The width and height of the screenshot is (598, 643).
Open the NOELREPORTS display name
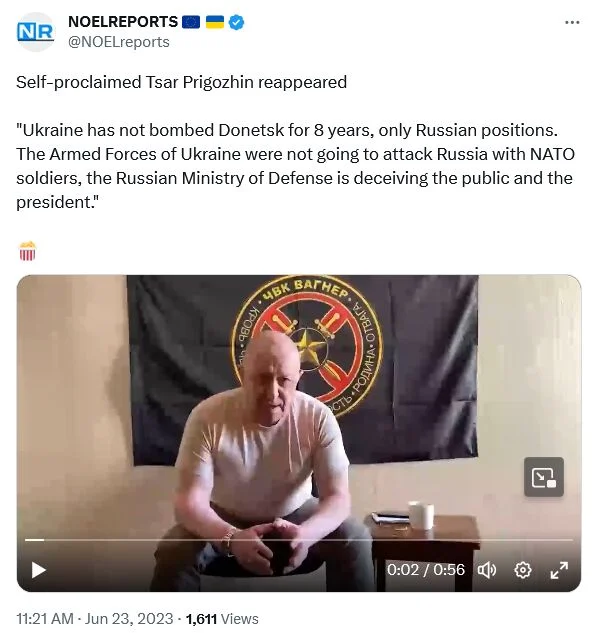click(123, 22)
